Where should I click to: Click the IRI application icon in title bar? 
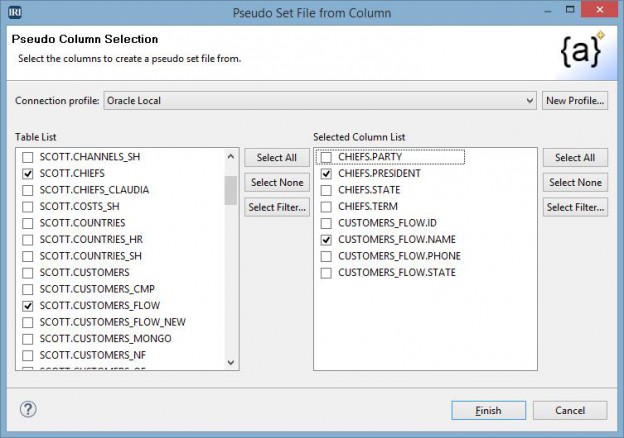coord(15,12)
